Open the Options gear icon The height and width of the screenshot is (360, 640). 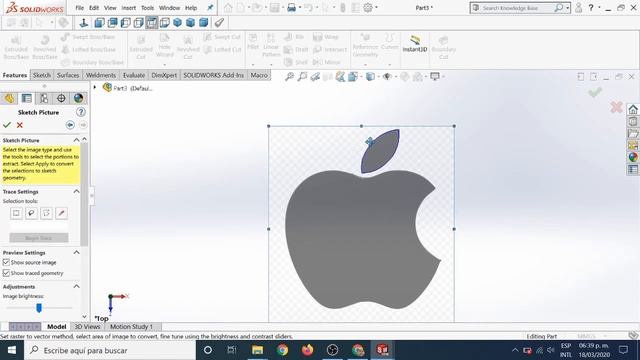[x=368, y=7]
